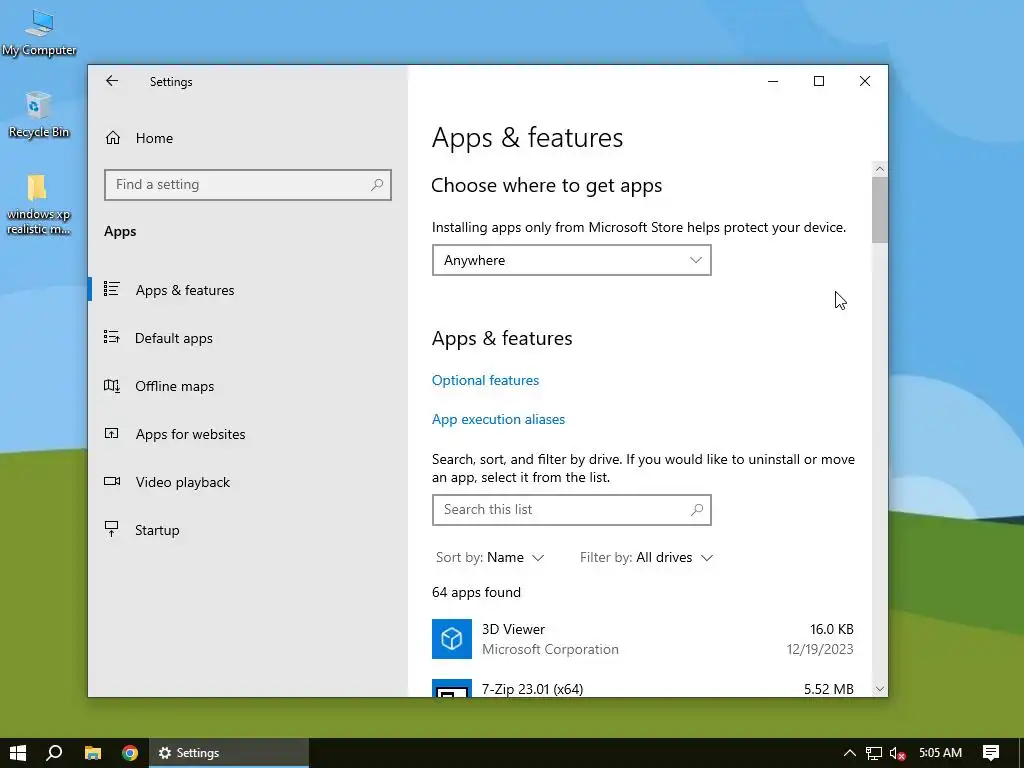Open the Anywhere app source dropdown
The height and width of the screenshot is (768, 1024).
[x=571, y=260]
